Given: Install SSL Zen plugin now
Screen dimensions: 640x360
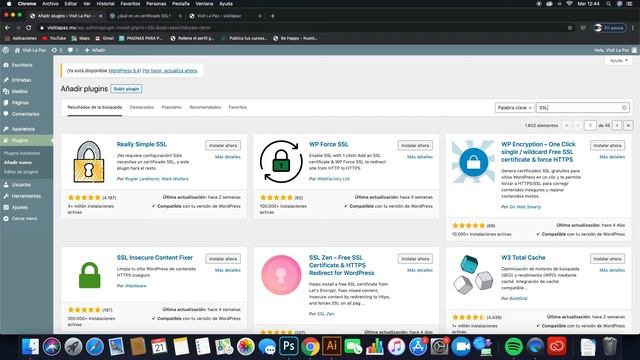Looking at the screenshot, I should (x=415, y=259).
